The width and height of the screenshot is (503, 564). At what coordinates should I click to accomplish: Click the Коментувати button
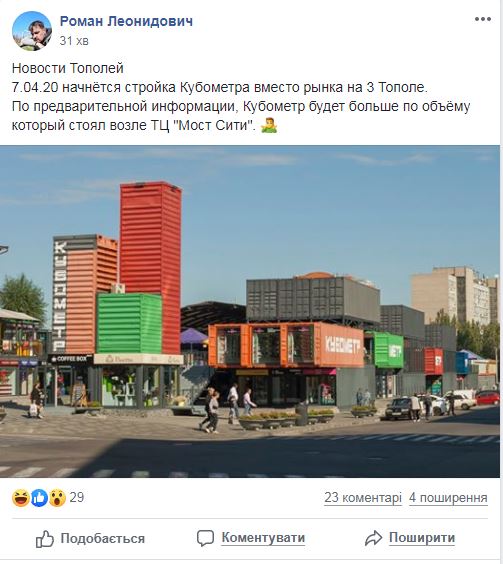(x=251, y=538)
